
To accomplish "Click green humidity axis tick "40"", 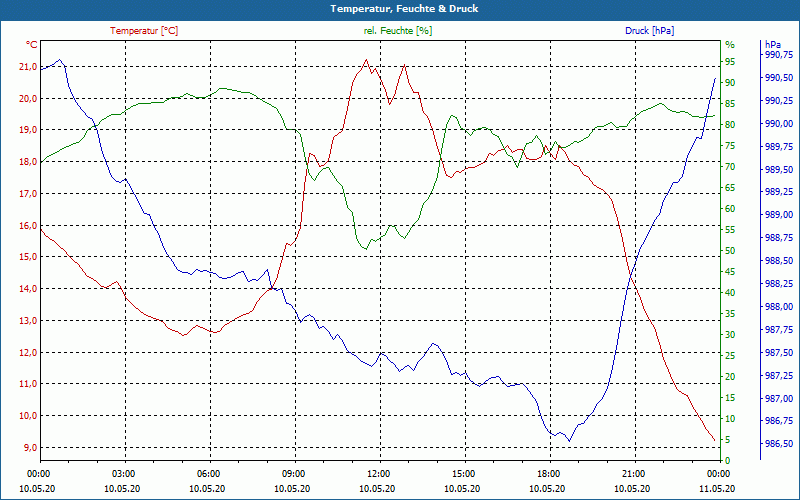I will point(730,293).
